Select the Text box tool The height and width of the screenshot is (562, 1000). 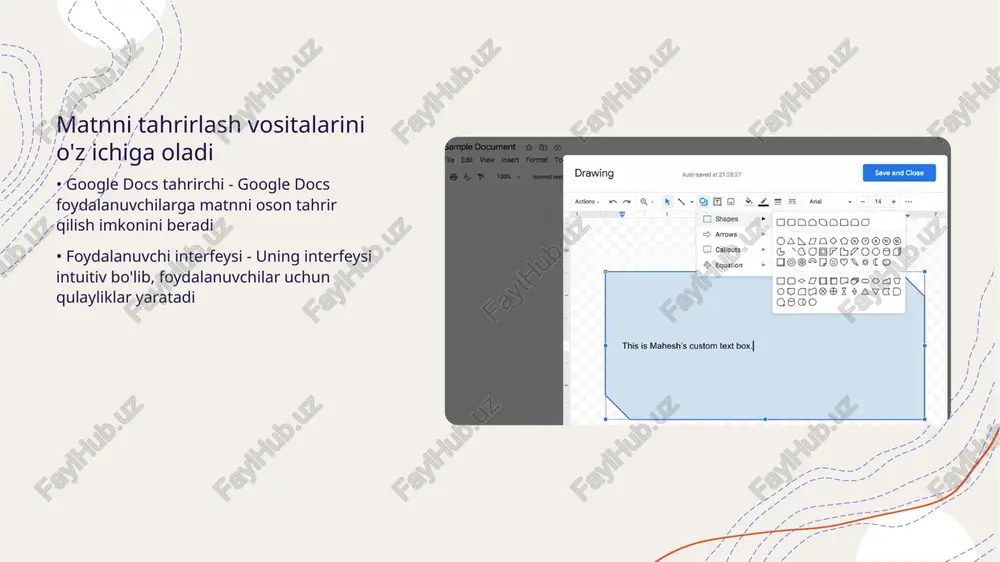[x=717, y=202]
